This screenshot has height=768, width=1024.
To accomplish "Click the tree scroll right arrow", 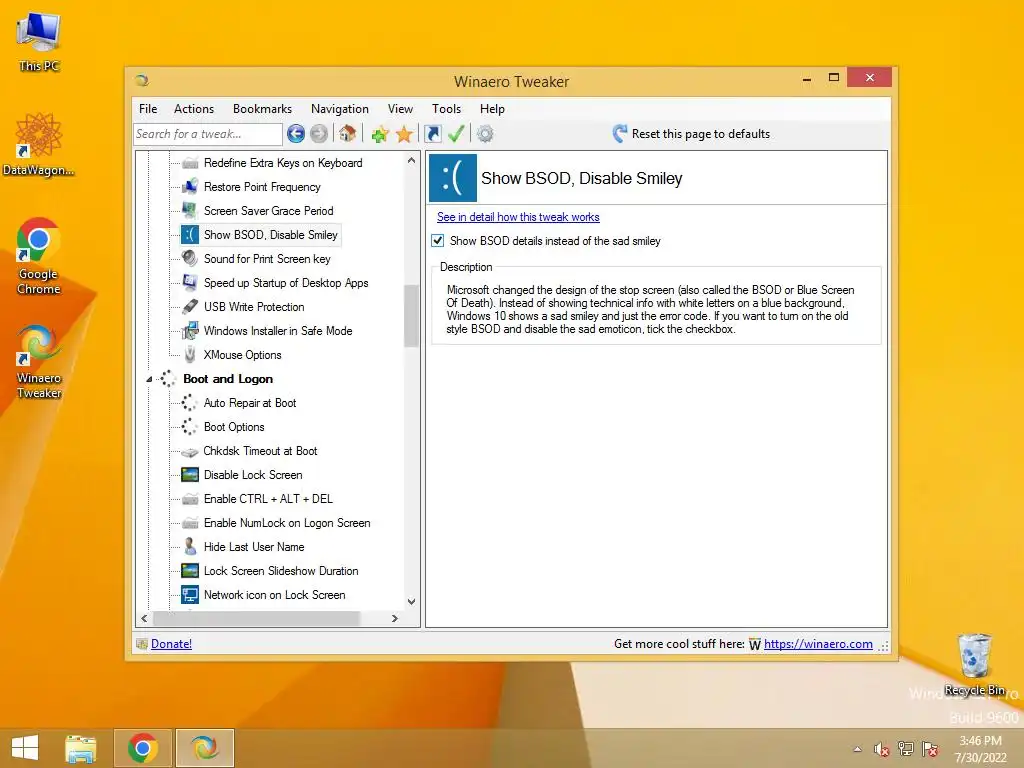I will (394, 618).
